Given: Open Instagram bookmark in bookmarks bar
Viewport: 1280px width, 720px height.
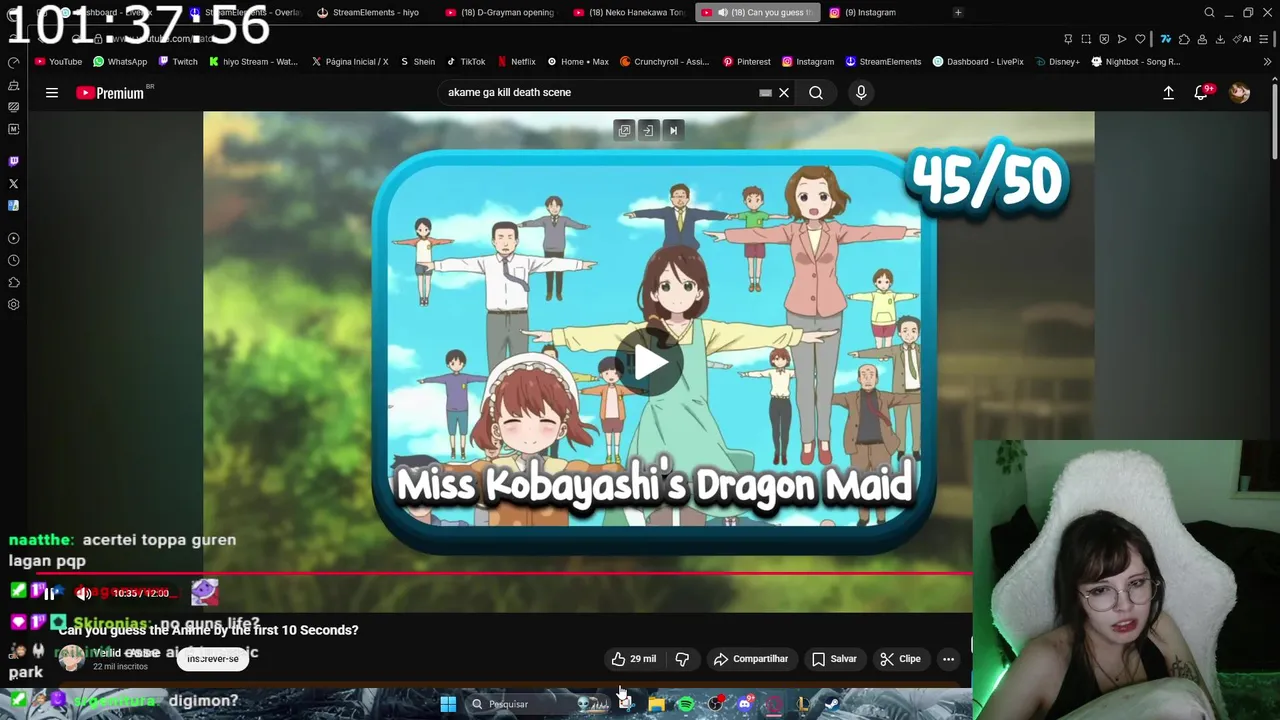Looking at the screenshot, I should [808, 62].
